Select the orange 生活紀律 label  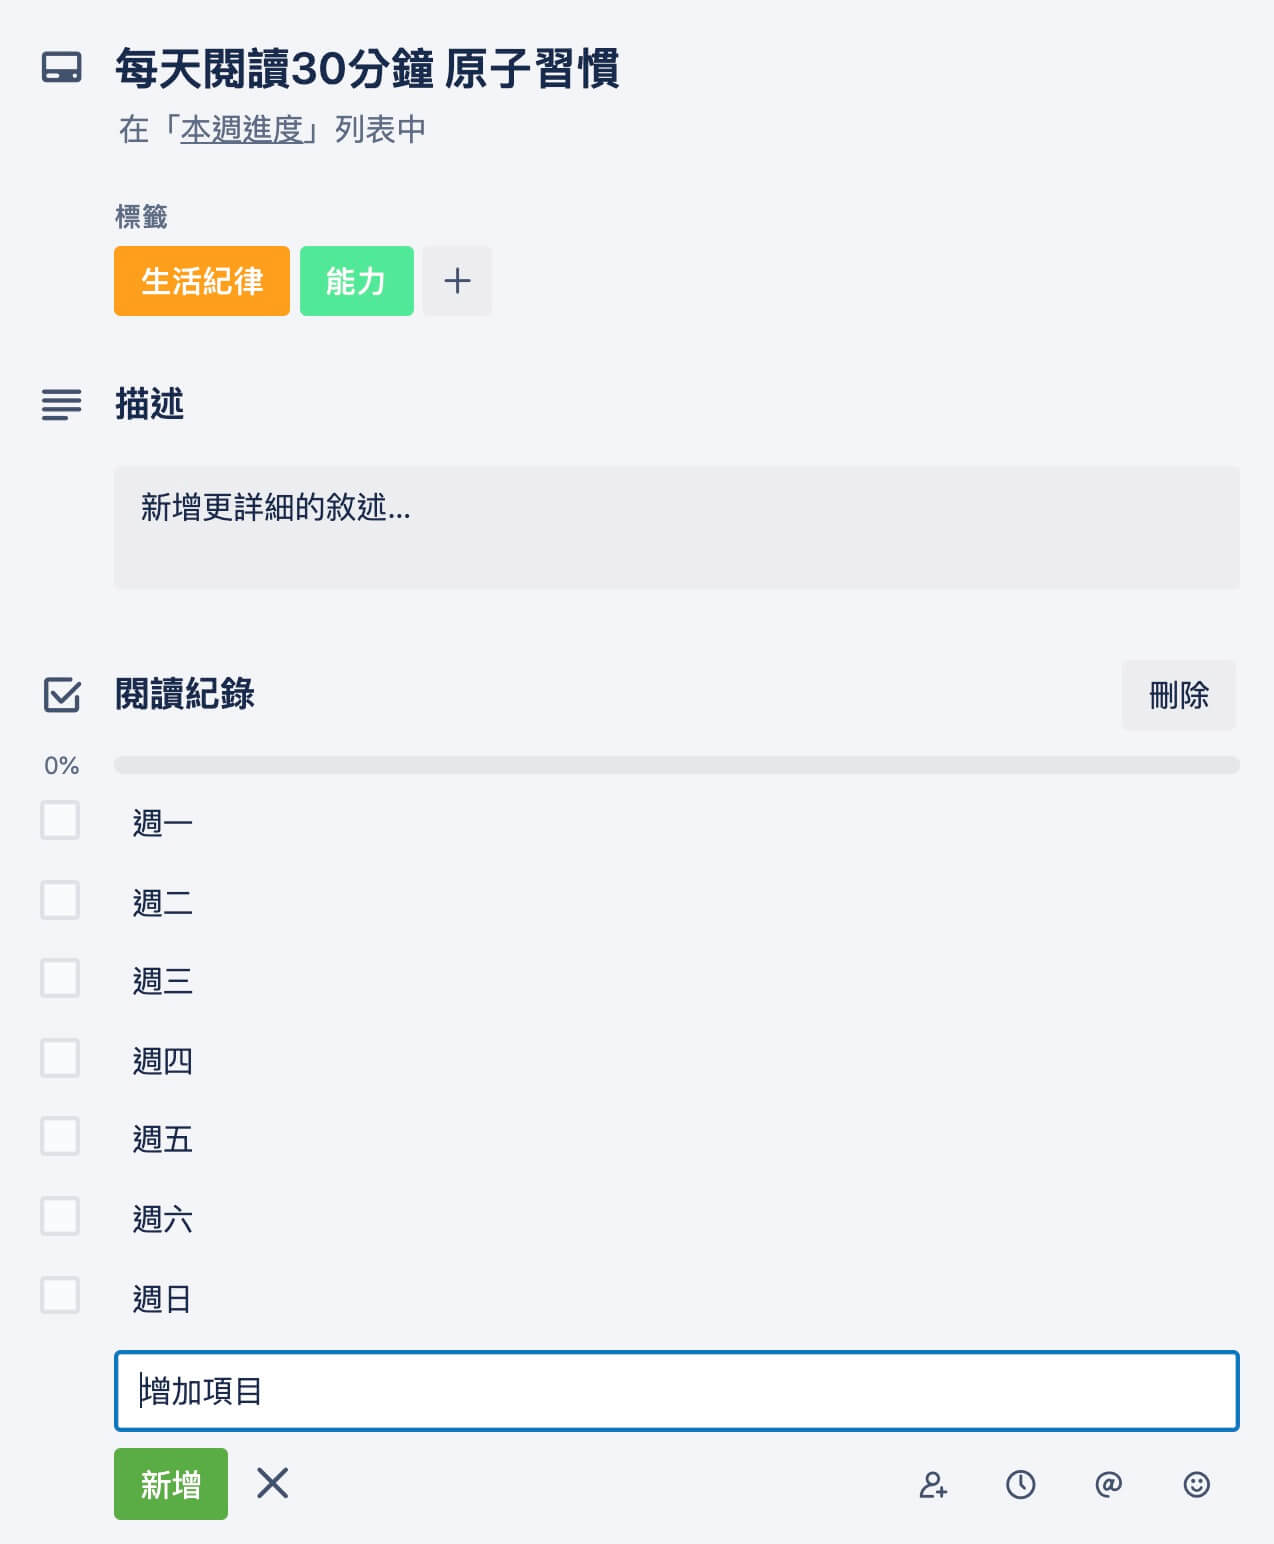202,281
